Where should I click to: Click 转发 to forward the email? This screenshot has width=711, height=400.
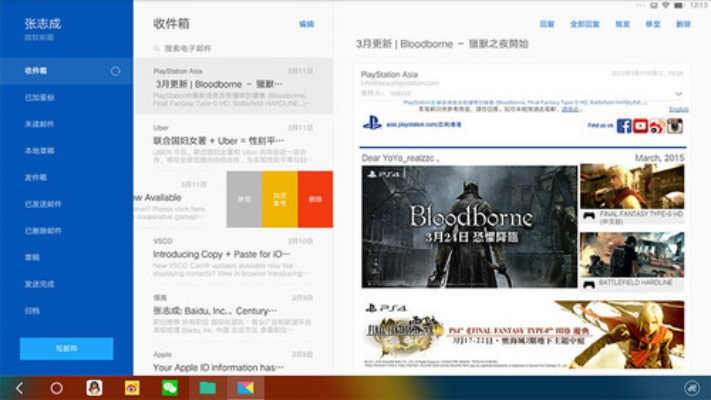click(654, 23)
